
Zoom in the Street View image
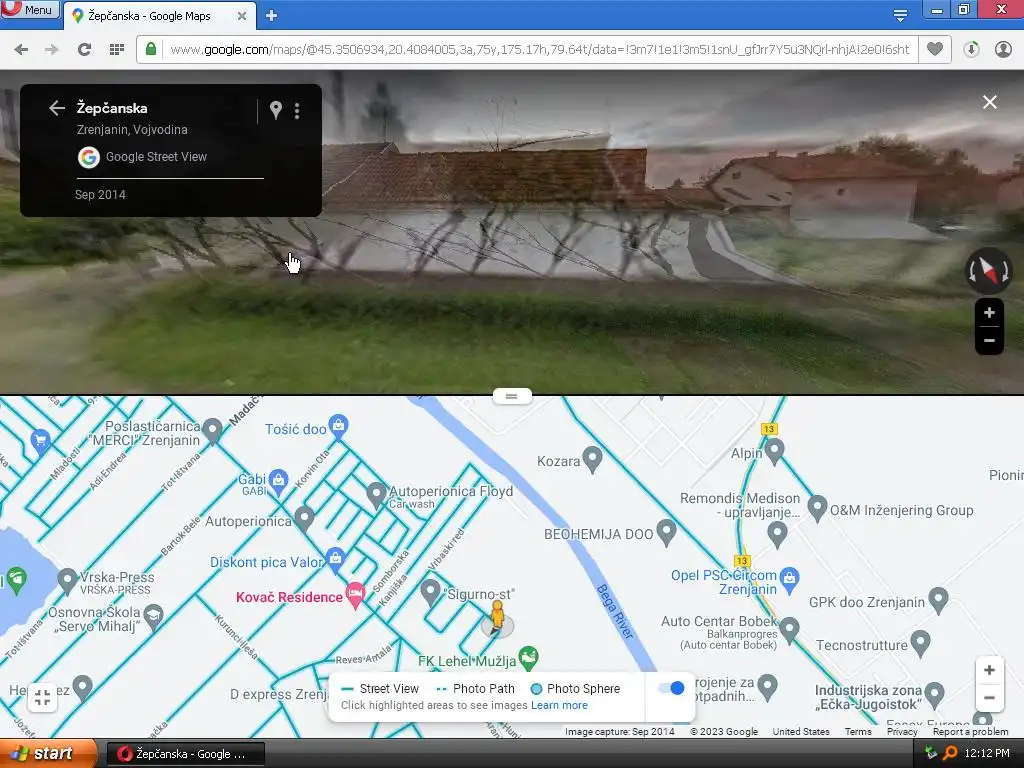pos(989,313)
